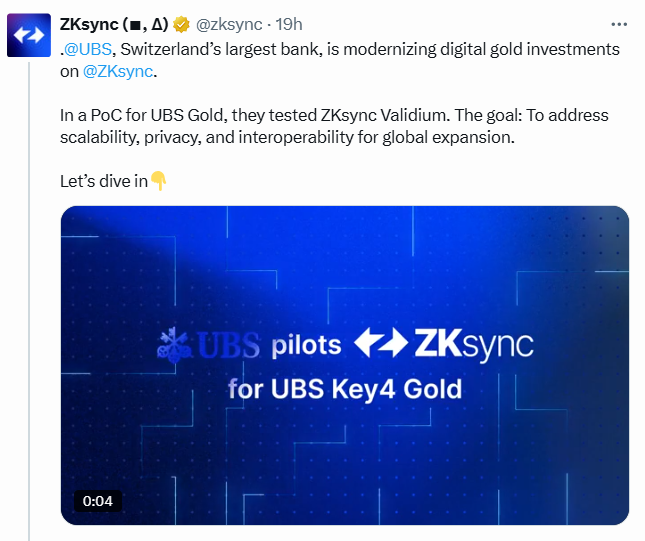Click the 0:04 video duration badge

[x=97, y=501]
